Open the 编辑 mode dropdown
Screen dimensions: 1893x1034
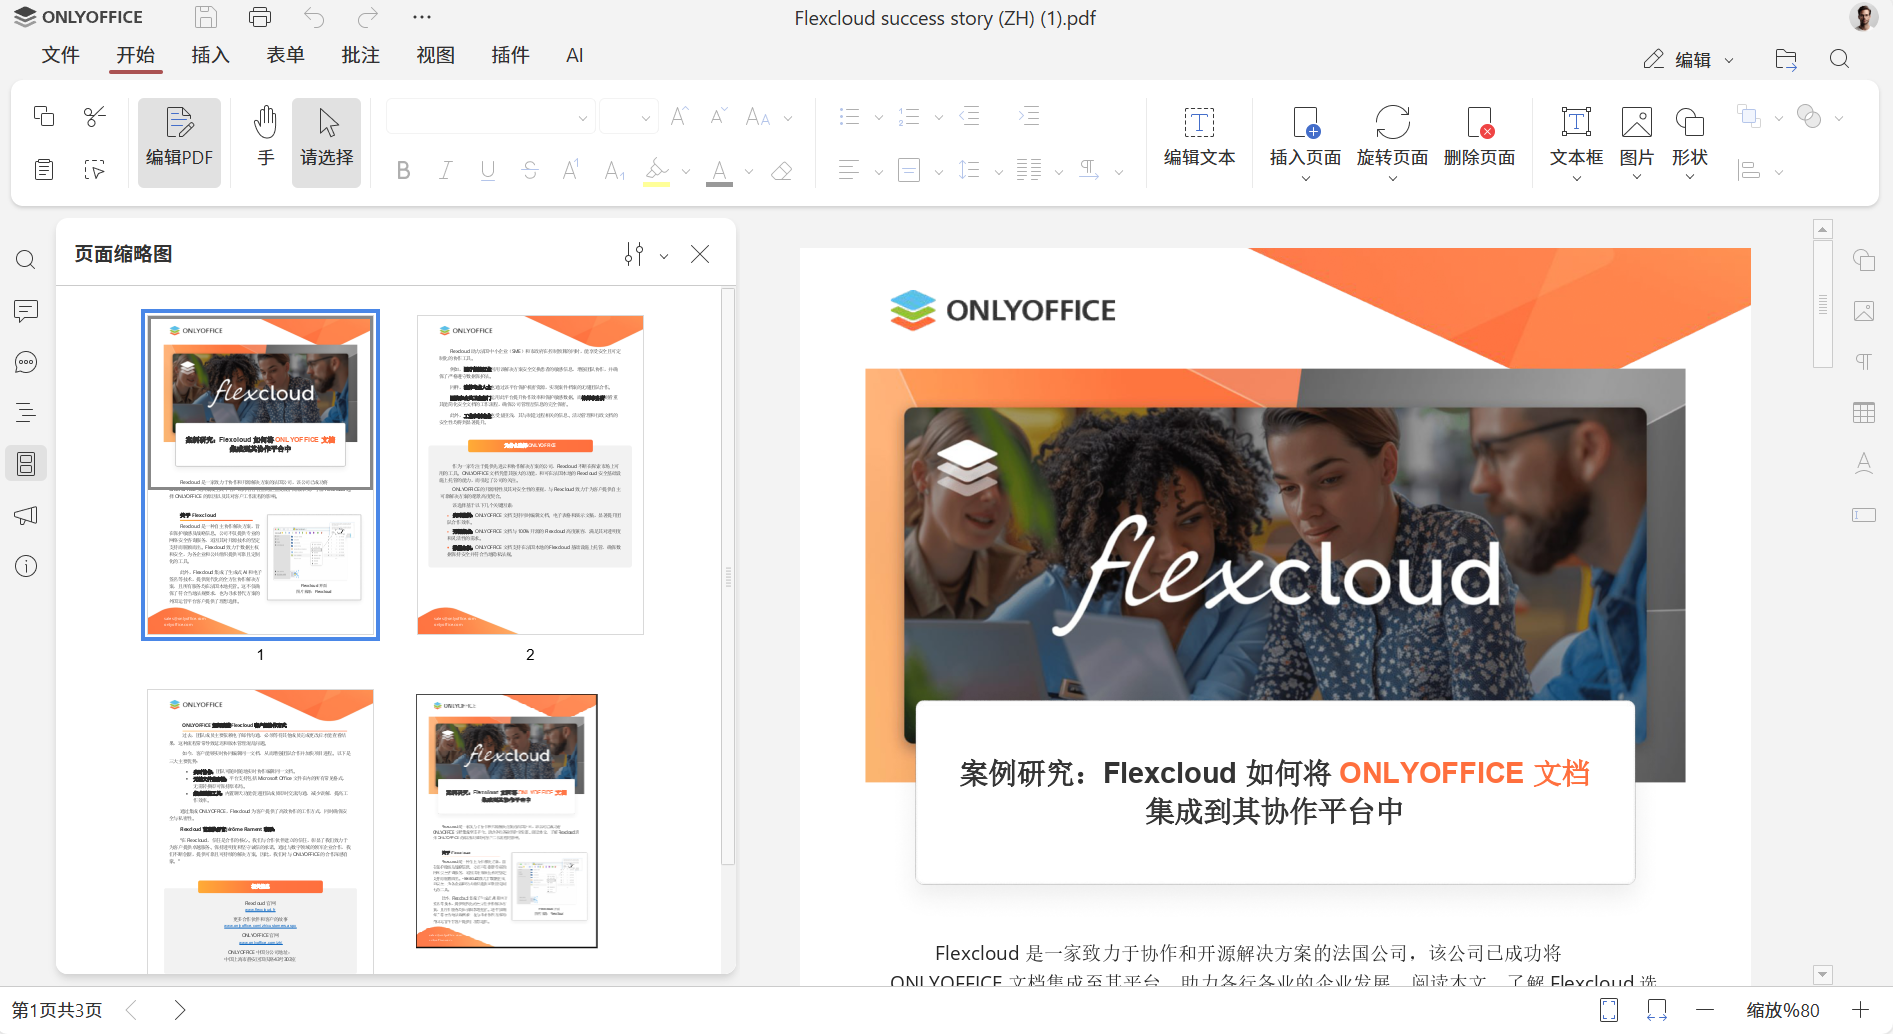[1688, 59]
